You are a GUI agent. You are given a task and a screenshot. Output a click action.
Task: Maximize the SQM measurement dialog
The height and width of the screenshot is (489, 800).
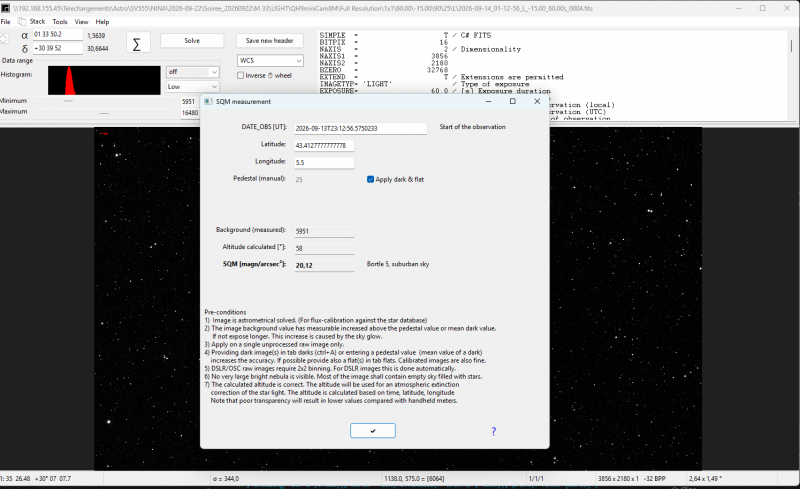click(x=513, y=102)
